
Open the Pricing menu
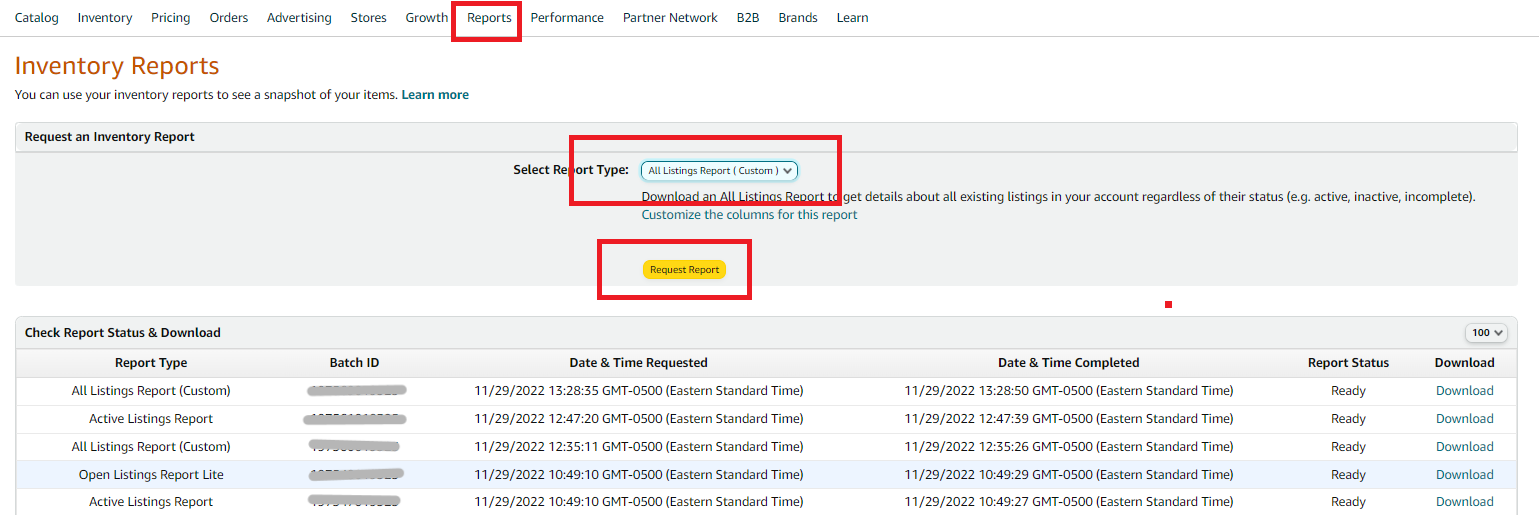171,18
